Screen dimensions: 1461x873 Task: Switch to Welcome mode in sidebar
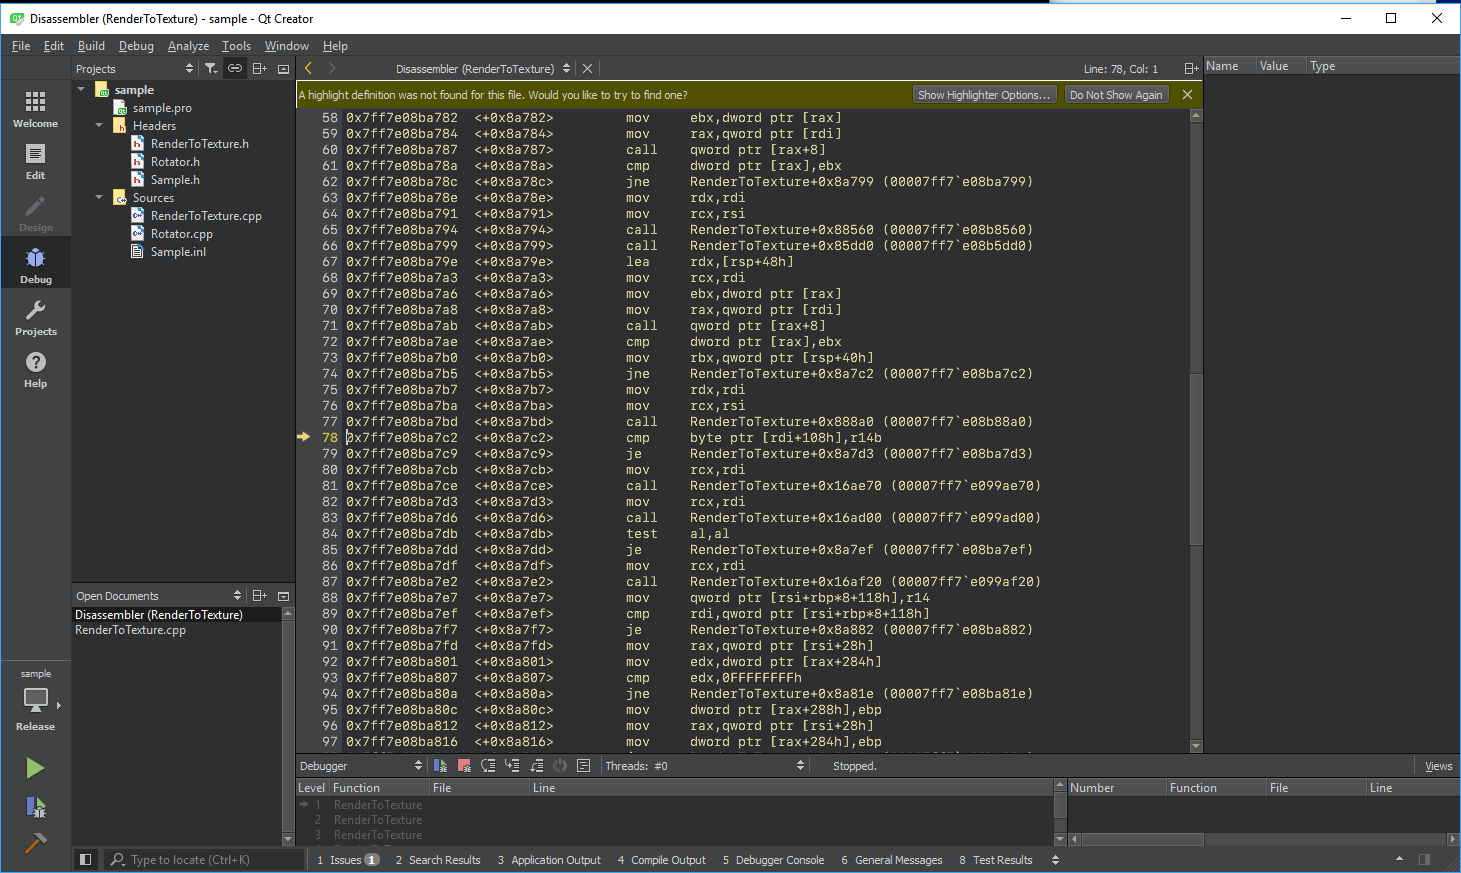[x=35, y=109]
